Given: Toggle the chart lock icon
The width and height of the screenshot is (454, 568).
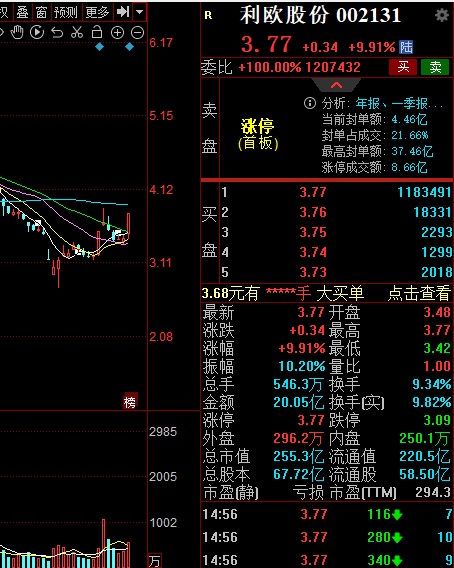Looking at the screenshot, I should click(x=97, y=32).
